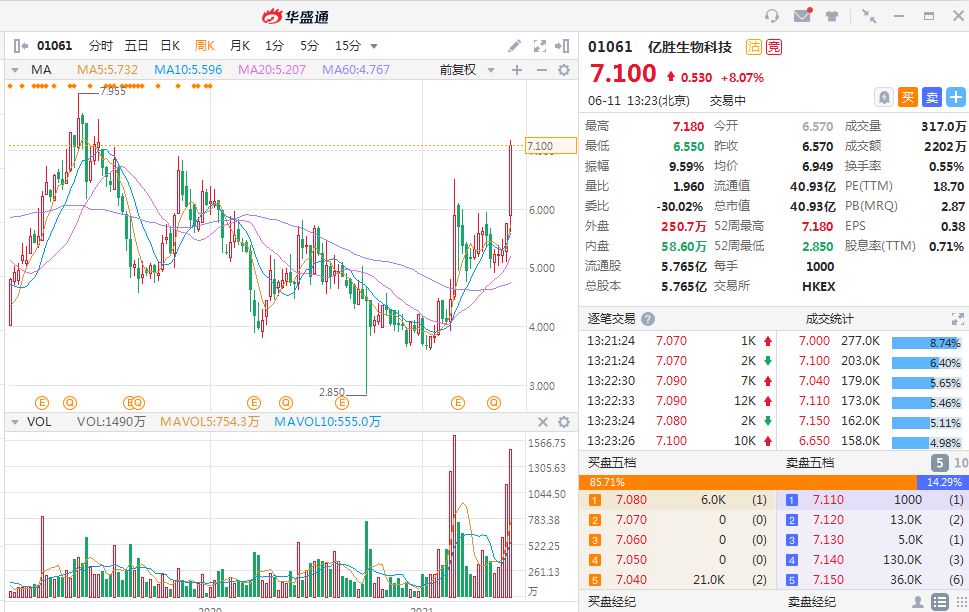
Task: Click the stock code 01061 in chart toolbar
Action: coord(54,46)
